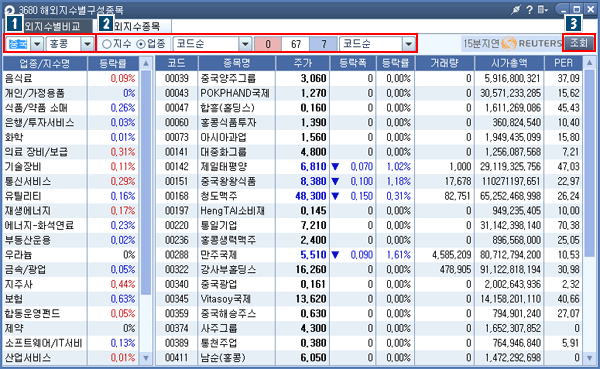Select the 은행/투자서비스 sector row
The height and width of the screenshot is (369, 600).
[71, 122]
